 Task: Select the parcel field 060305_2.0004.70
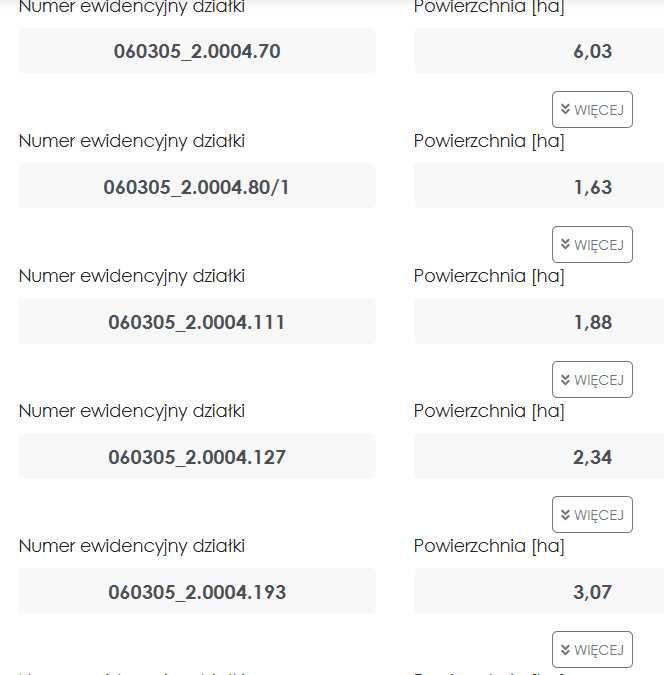click(197, 51)
